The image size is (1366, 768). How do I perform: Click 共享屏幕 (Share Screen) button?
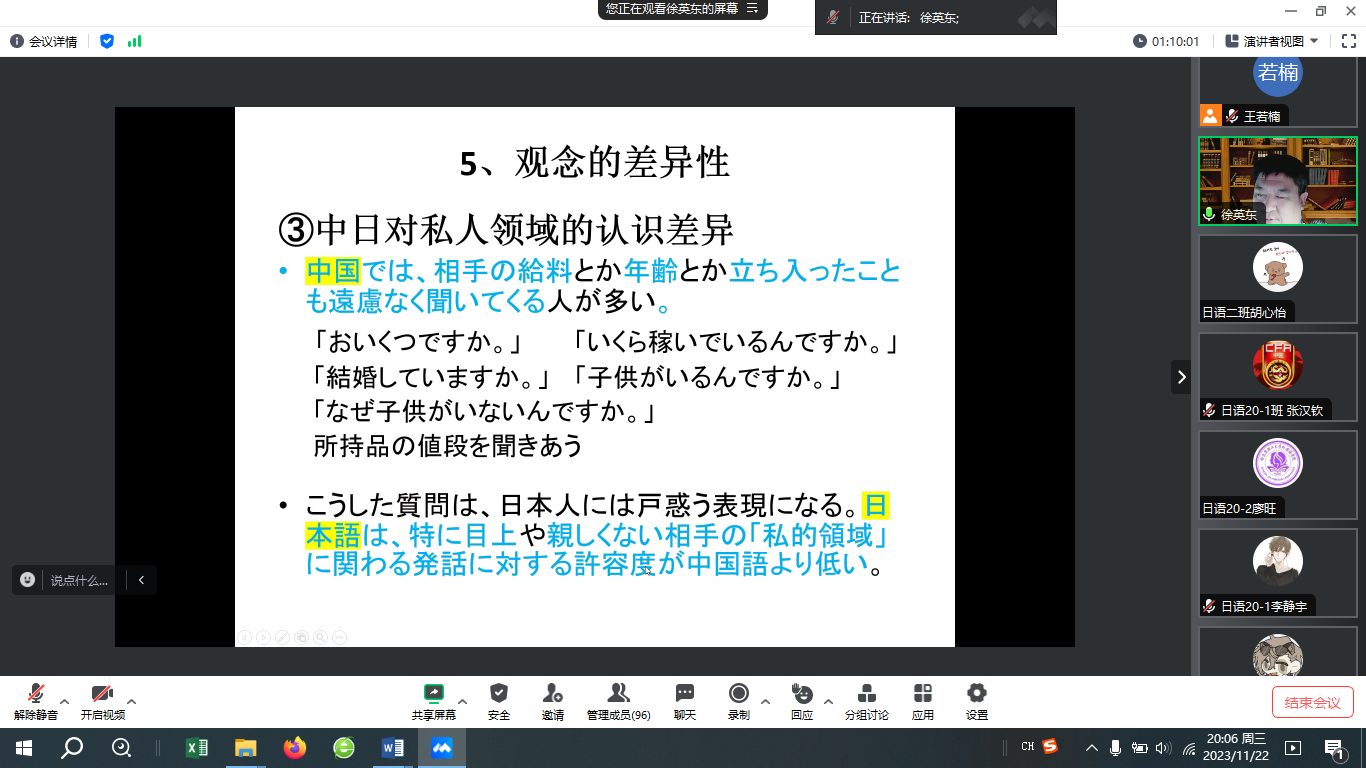[x=433, y=694]
